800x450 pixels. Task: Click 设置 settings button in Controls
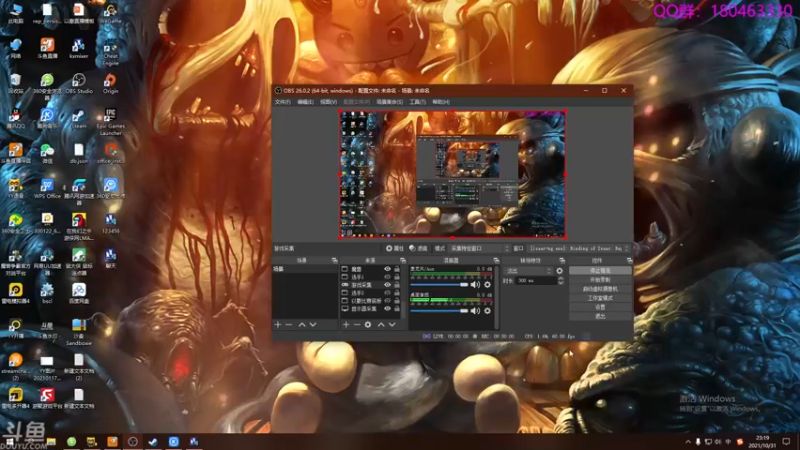[x=600, y=307]
